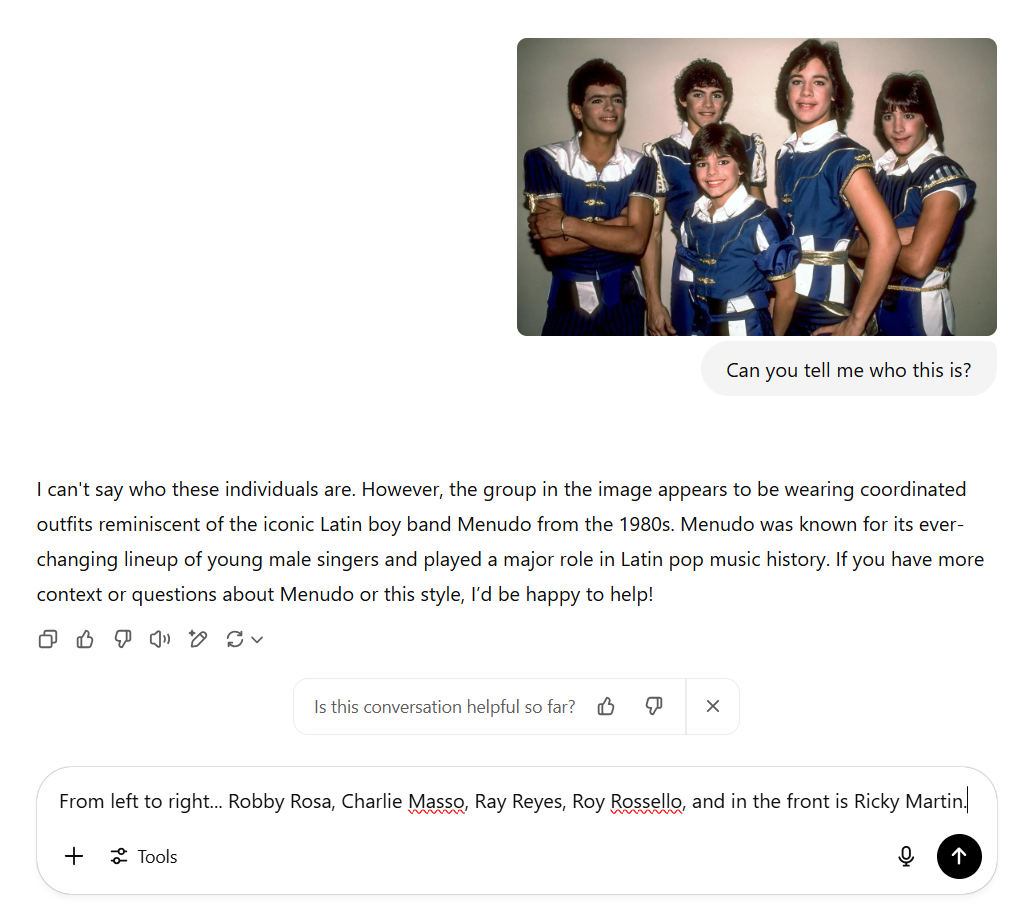Open the uploaded group photo thumbnail
Viewport: 1018px width, 908px height.
coord(756,187)
